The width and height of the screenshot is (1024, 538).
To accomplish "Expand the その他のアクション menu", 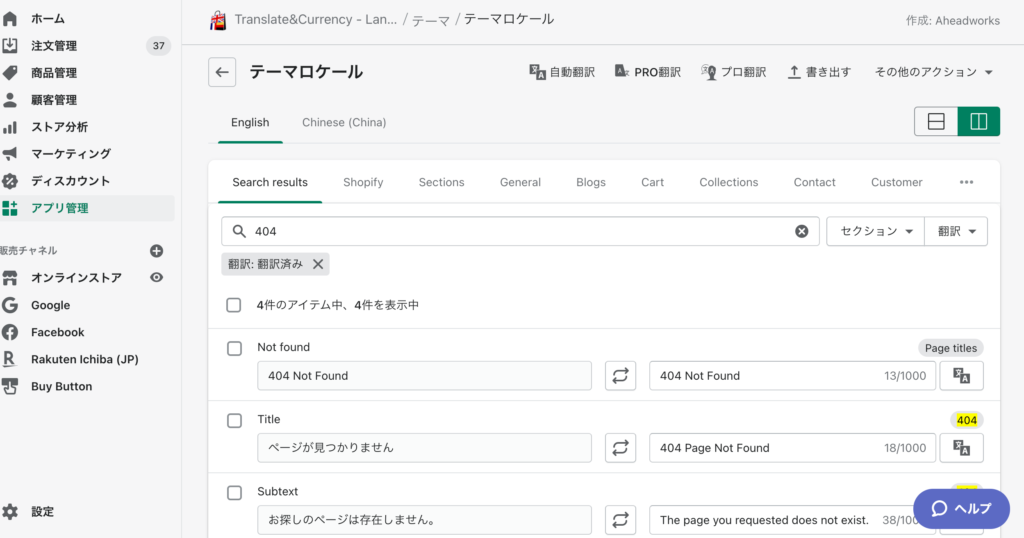I will [933, 72].
